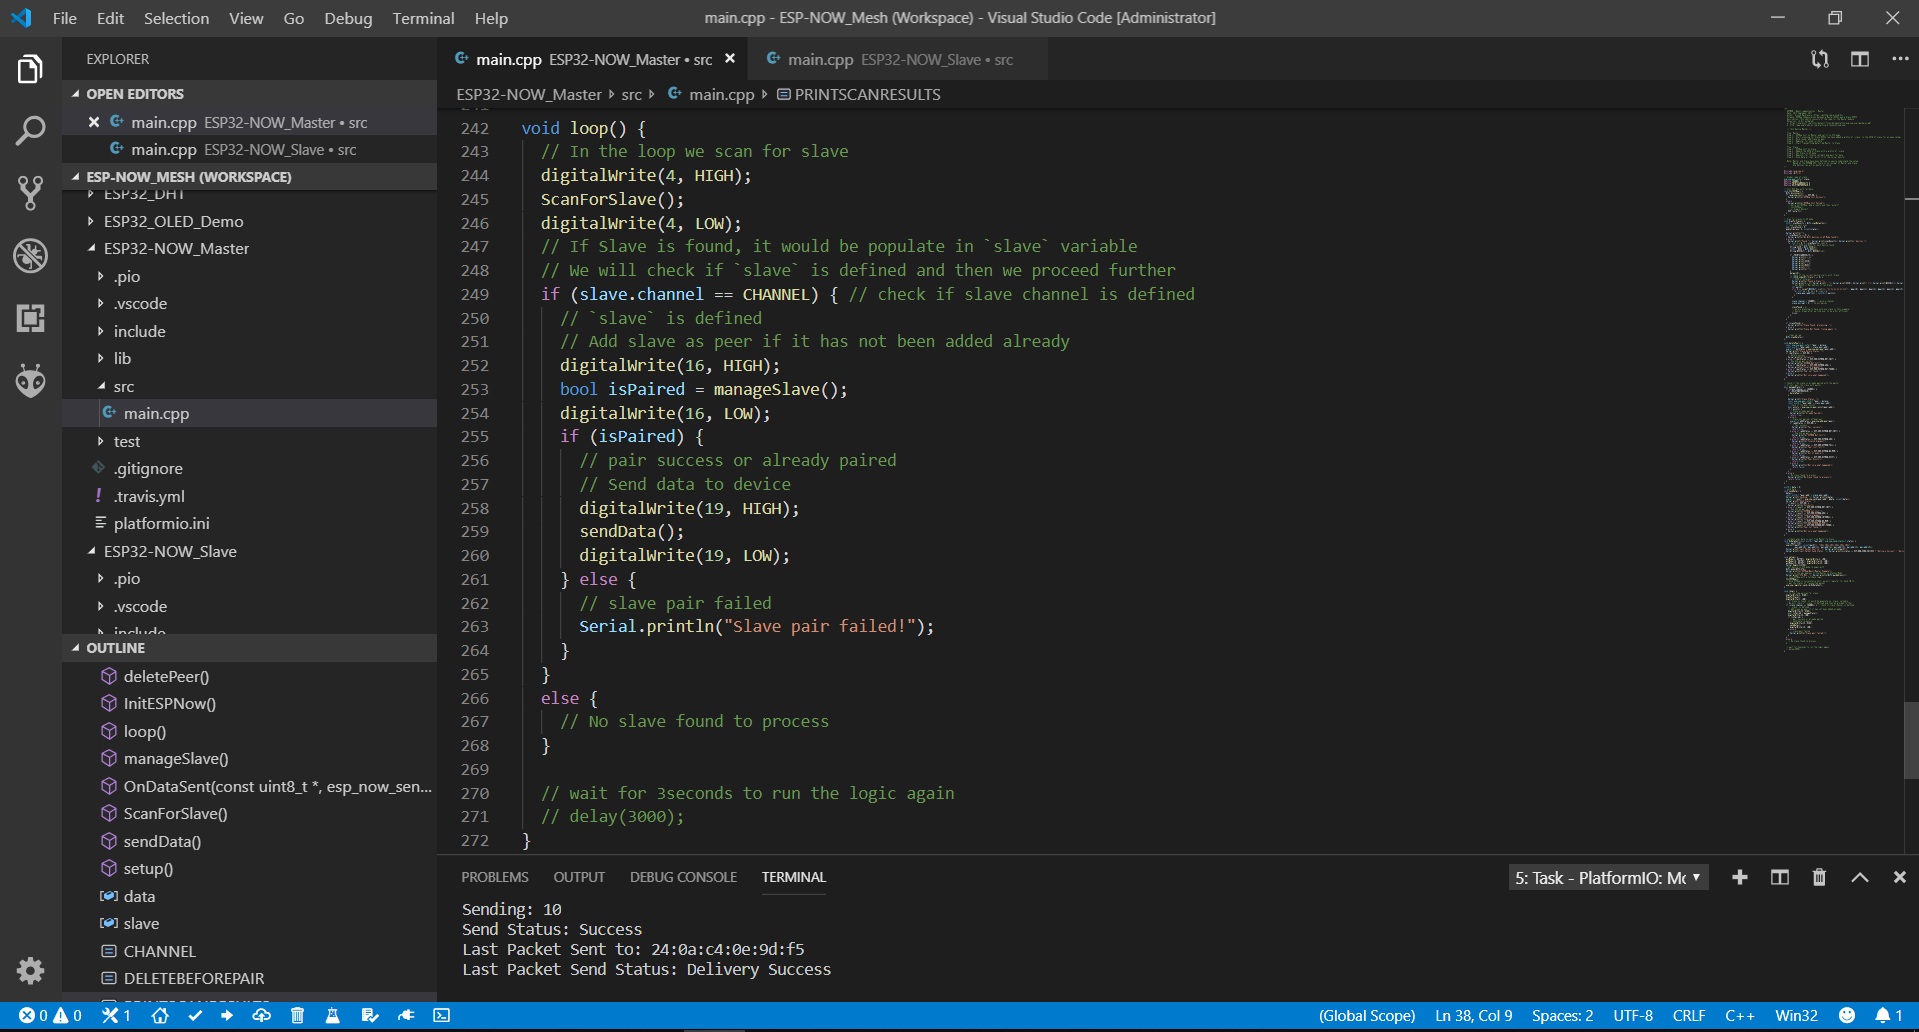Click the PlatformIO Upload arrow in status bar

[x=227, y=1016]
